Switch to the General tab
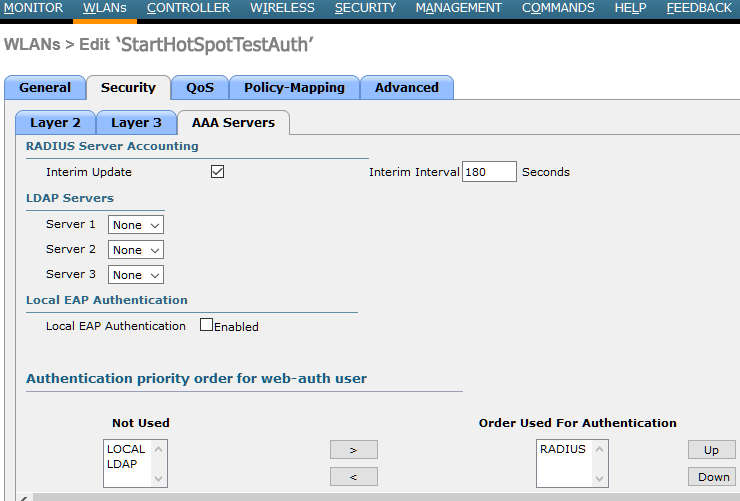This screenshot has width=740, height=501. 45,88
